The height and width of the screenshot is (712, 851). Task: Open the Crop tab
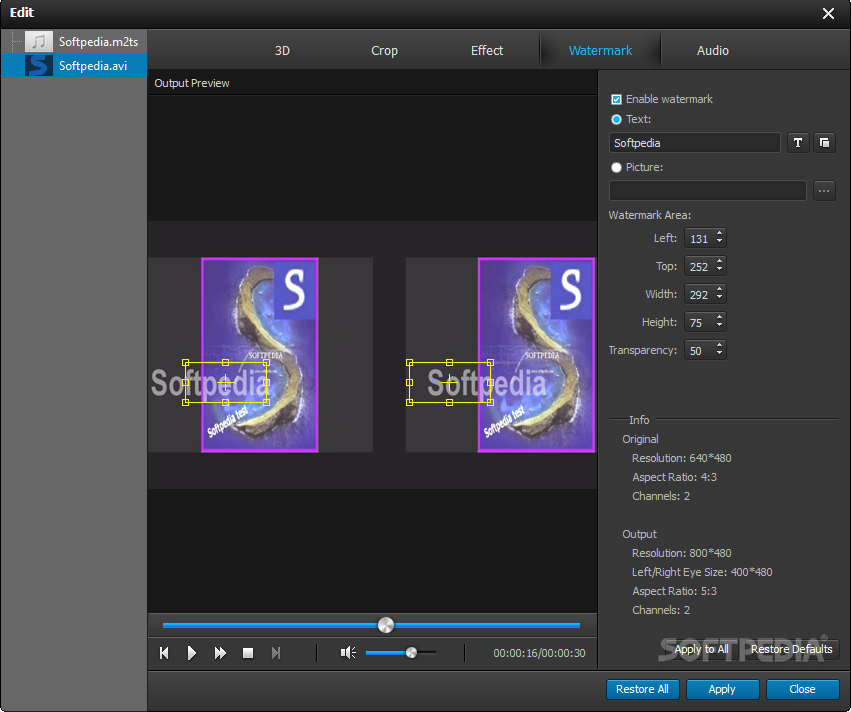[384, 50]
